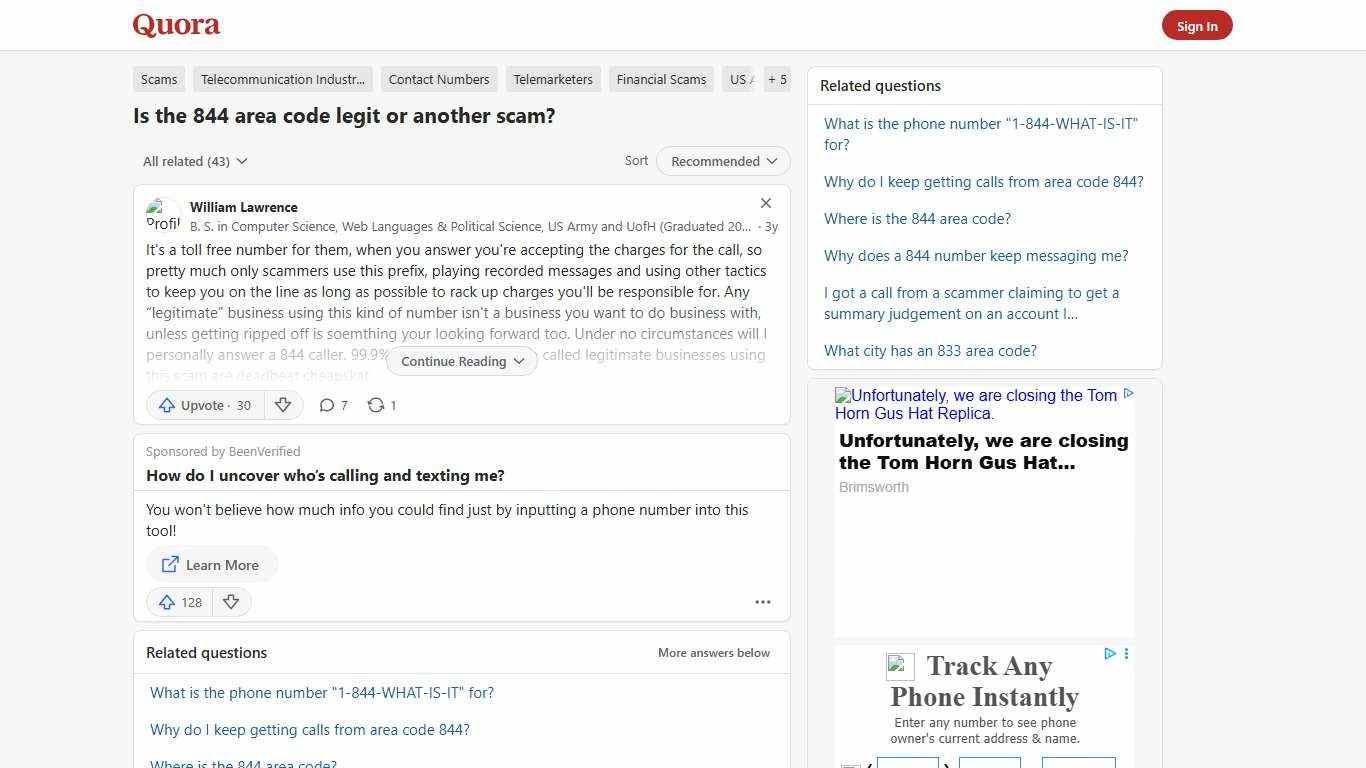This screenshot has height=768, width=1366.
Task: Downvote William Lawrence's answer
Action: click(x=283, y=405)
